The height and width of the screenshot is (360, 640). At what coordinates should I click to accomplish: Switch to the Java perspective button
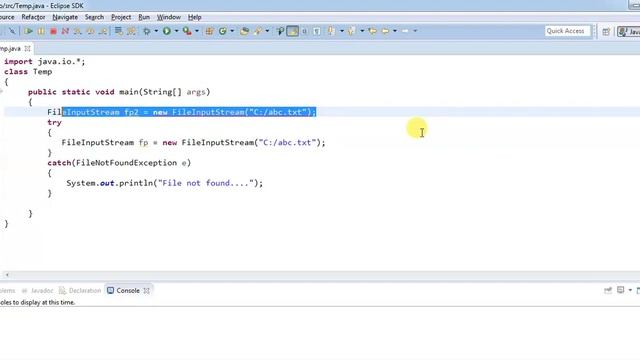pyautogui.click(x=629, y=31)
